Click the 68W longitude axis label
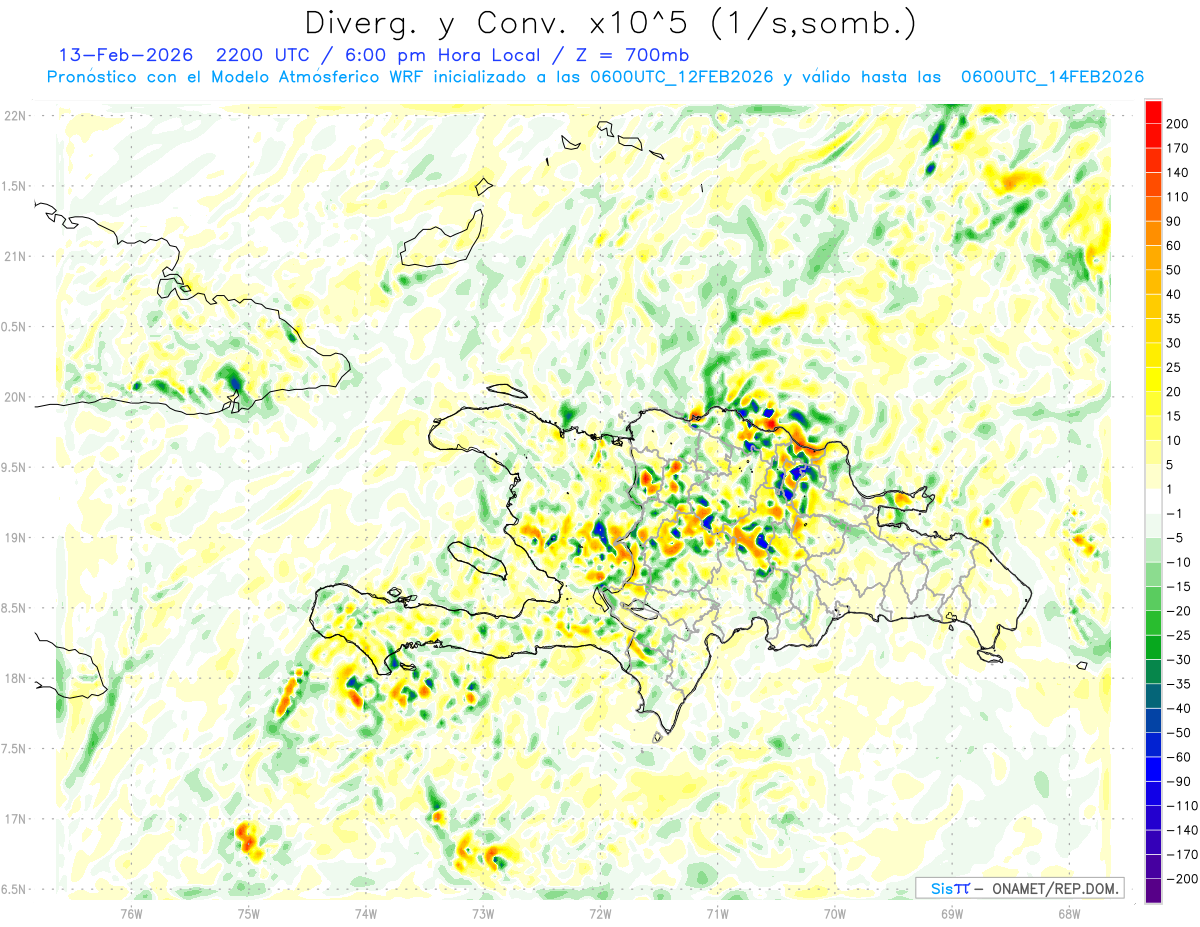 pyautogui.click(x=1069, y=914)
